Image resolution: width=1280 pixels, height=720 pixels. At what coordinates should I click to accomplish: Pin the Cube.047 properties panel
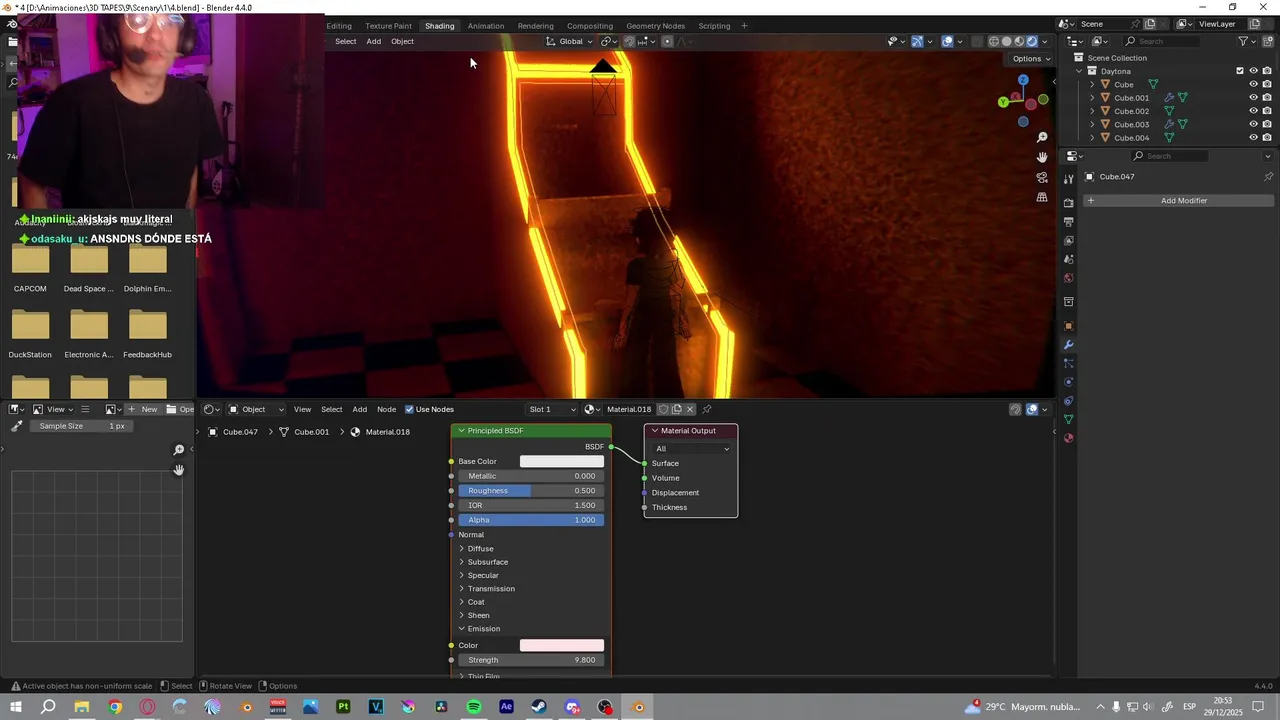click(x=1268, y=177)
